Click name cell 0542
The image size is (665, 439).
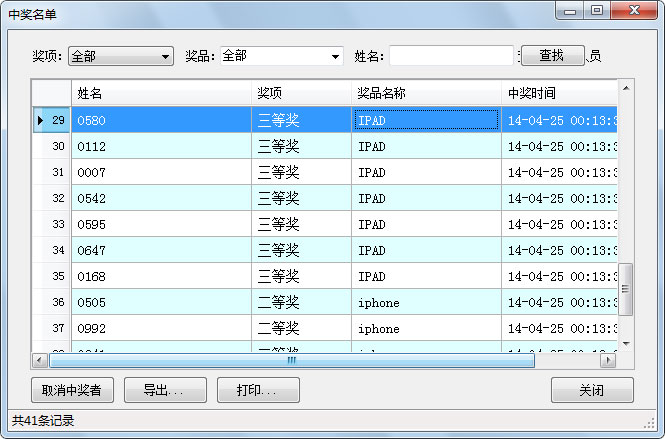pos(161,198)
